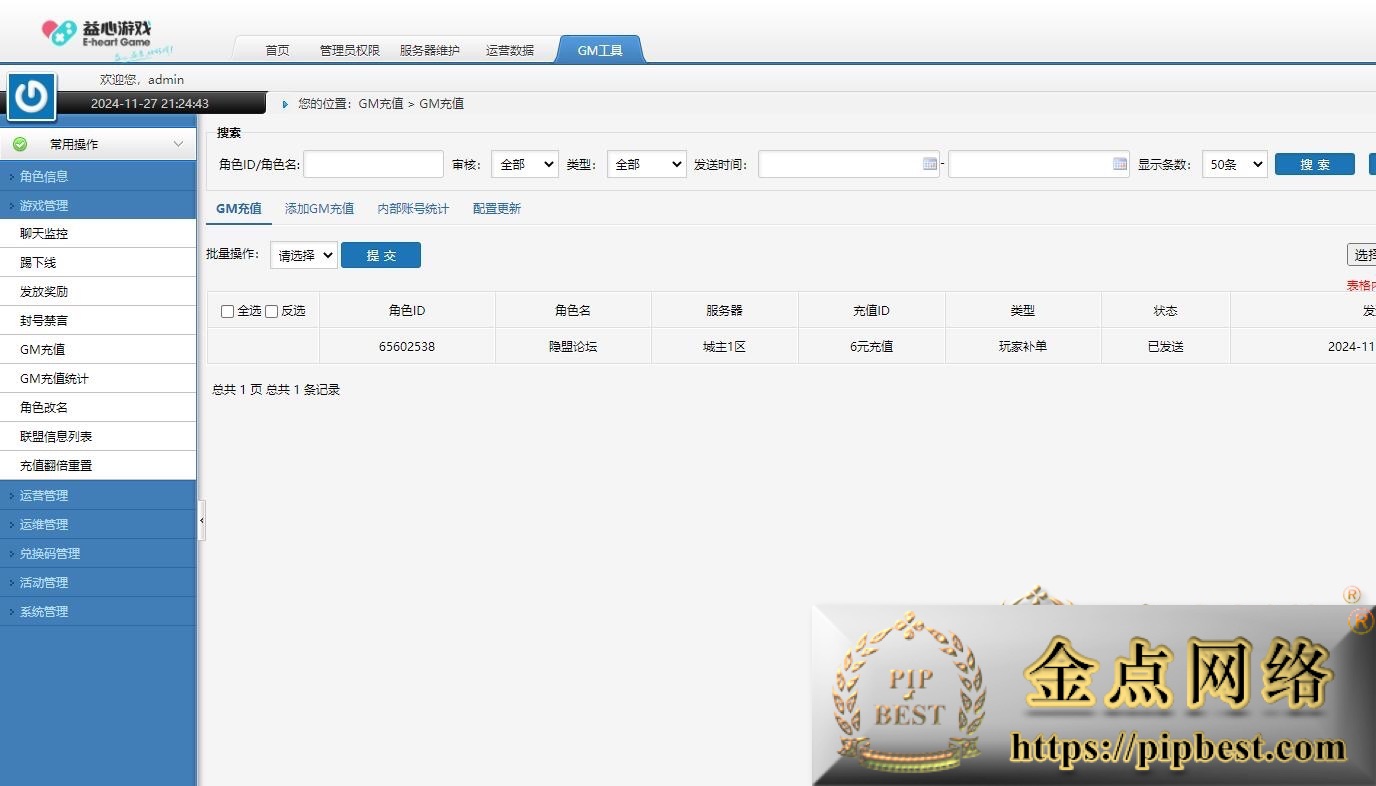Open 发放奖励 in sidebar

(98, 291)
